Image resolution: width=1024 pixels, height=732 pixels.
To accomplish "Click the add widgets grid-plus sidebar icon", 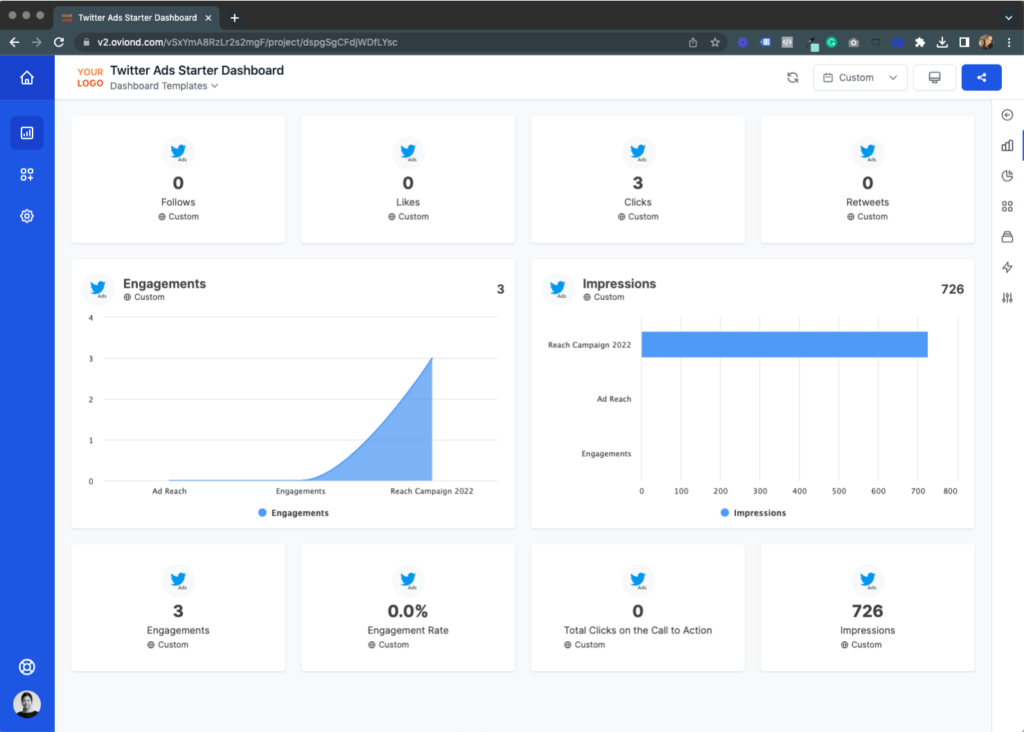I will pos(27,174).
